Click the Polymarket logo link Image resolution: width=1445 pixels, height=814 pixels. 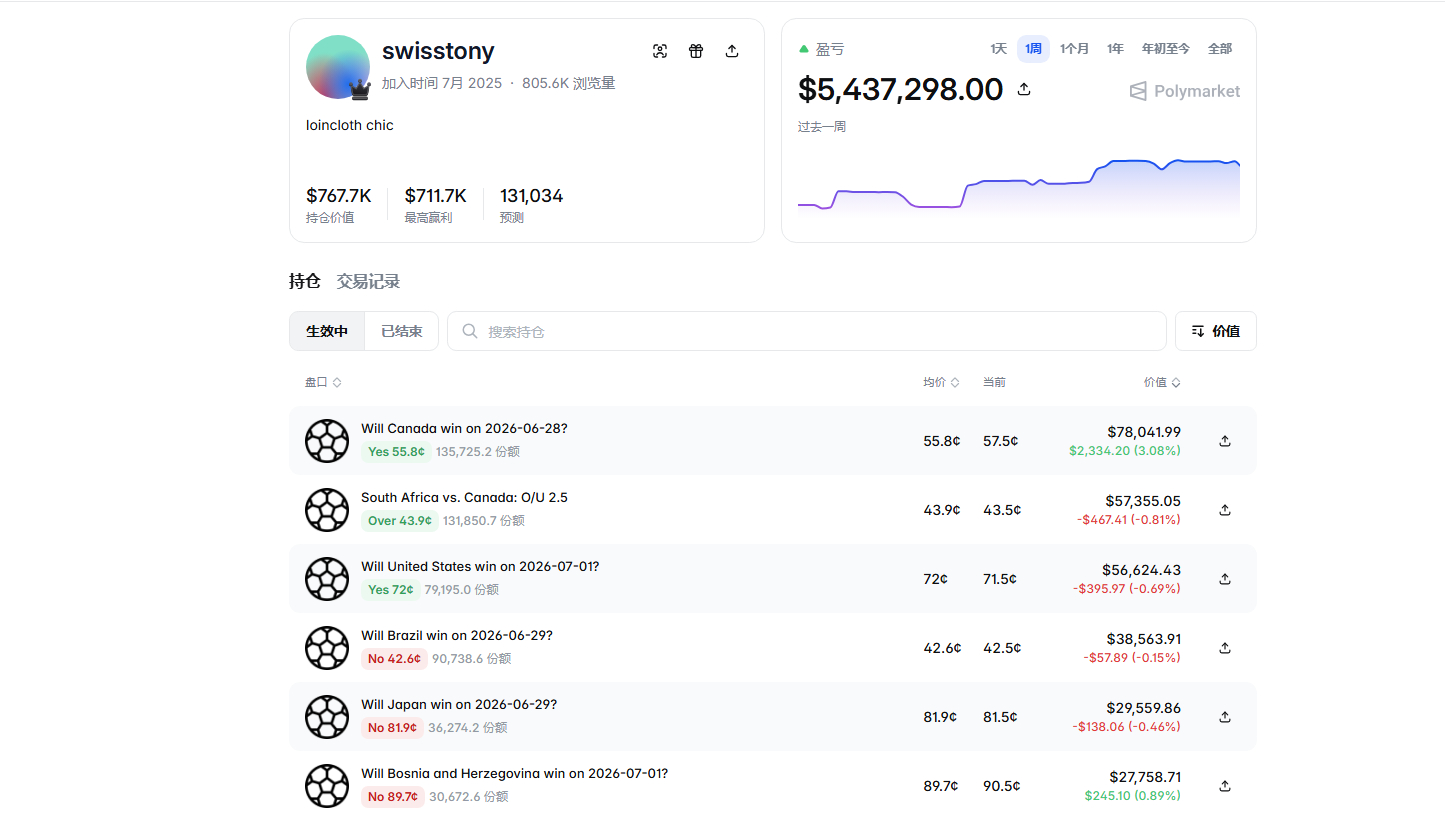click(x=1184, y=91)
